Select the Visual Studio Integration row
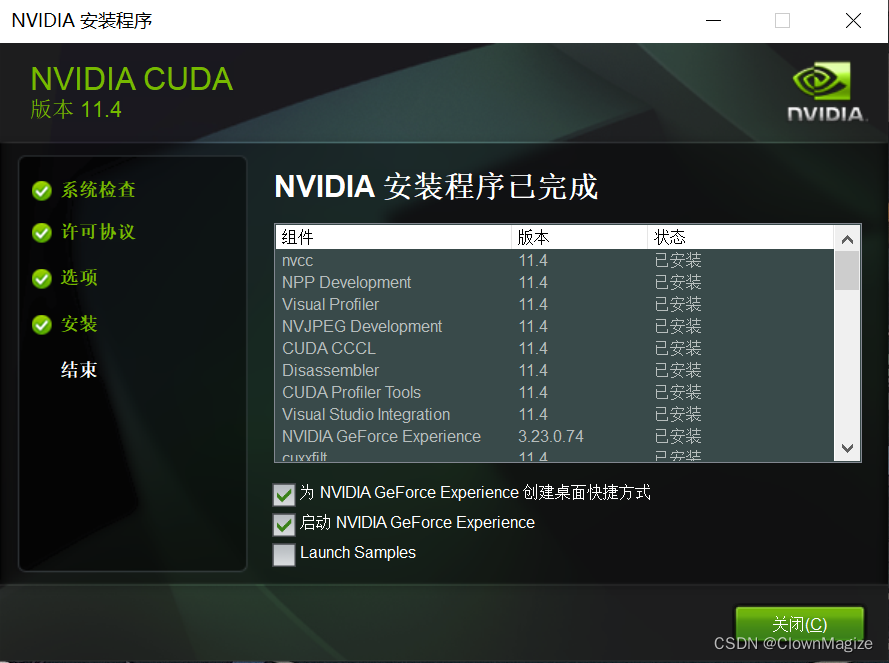This screenshot has width=889, height=663. (554, 415)
